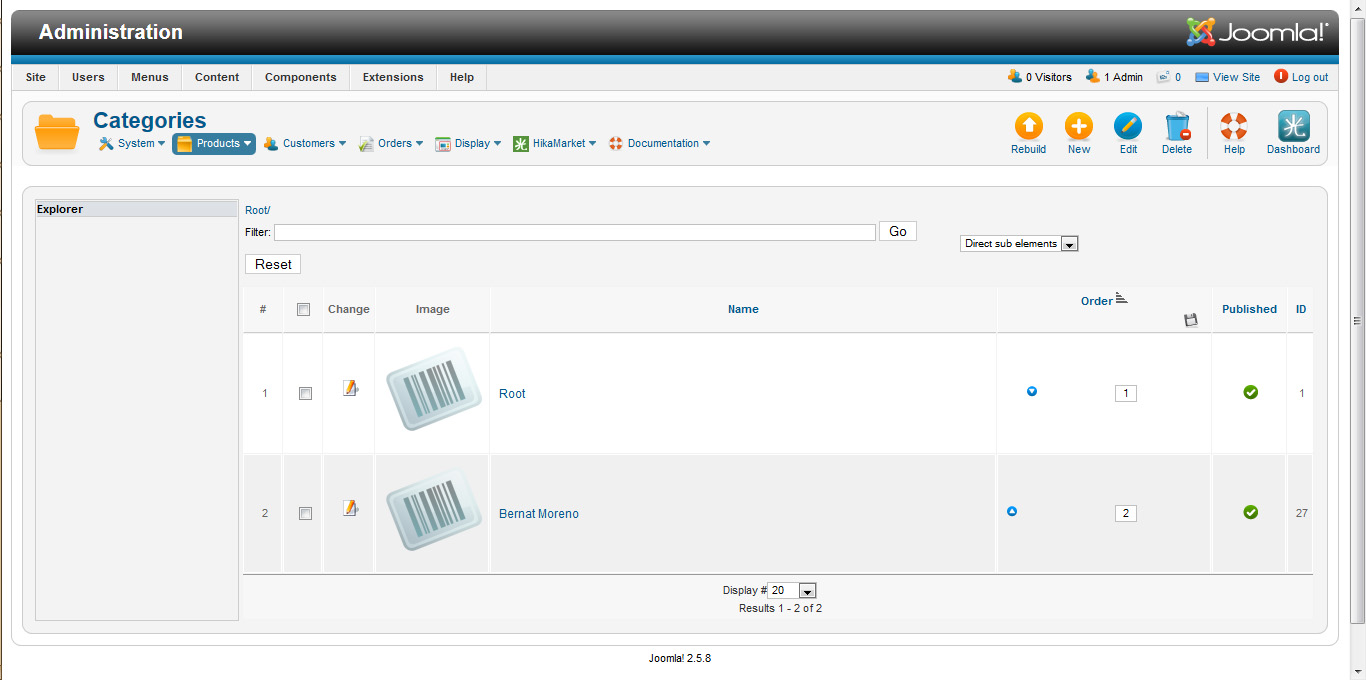The image size is (1366, 680).
Task: Sort by ID column header
Action: click(1301, 310)
